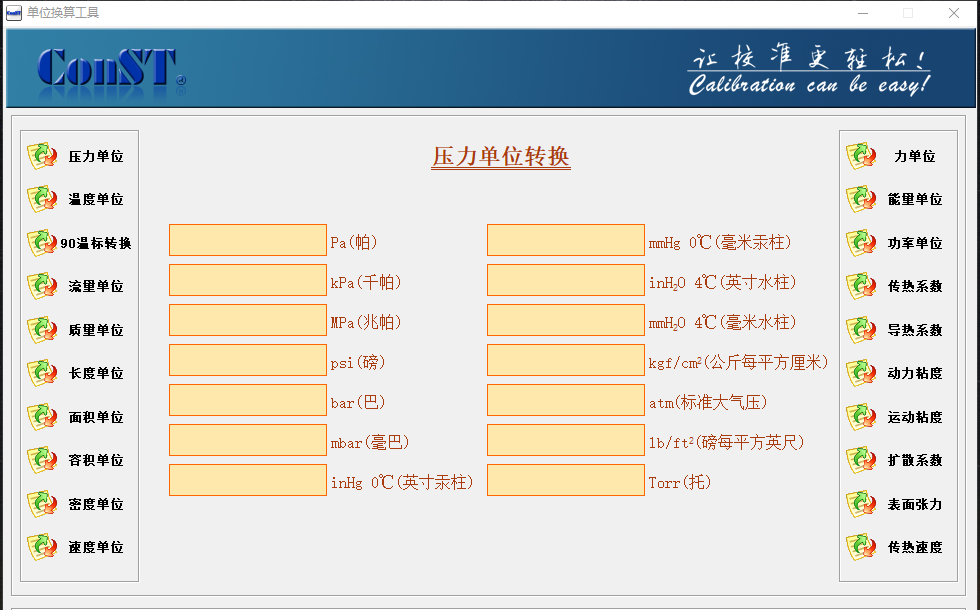Select 传热系数 from the right panel
Image resolution: width=980 pixels, height=610 pixels.
(914, 286)
